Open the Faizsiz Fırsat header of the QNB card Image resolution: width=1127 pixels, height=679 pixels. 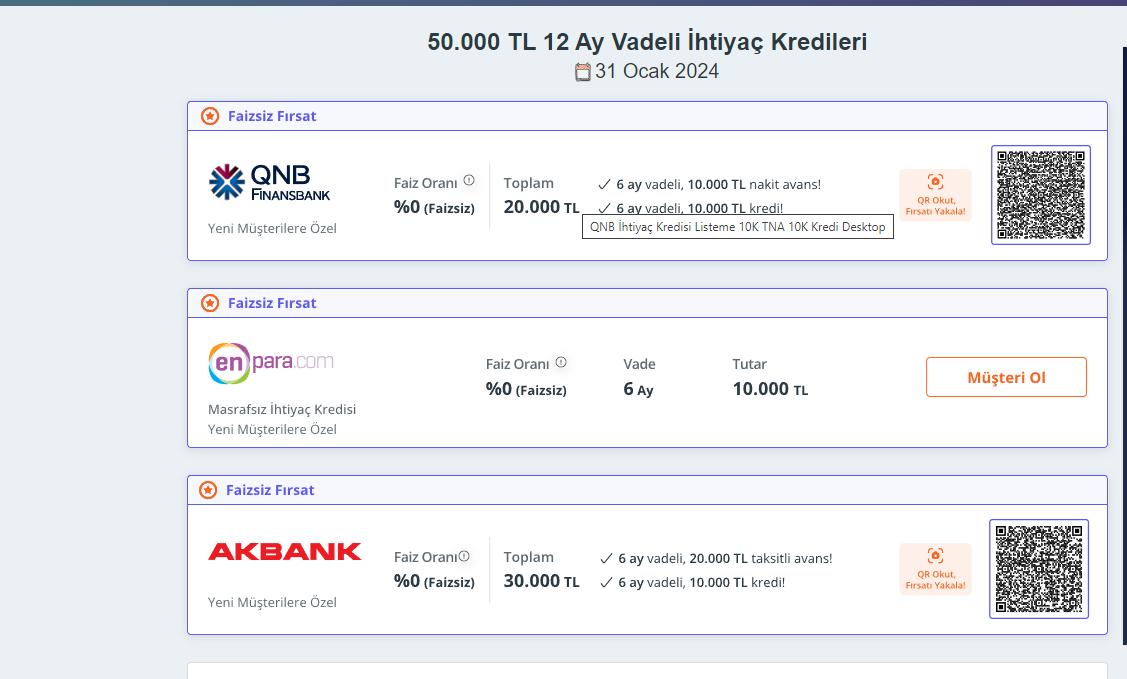647,116
